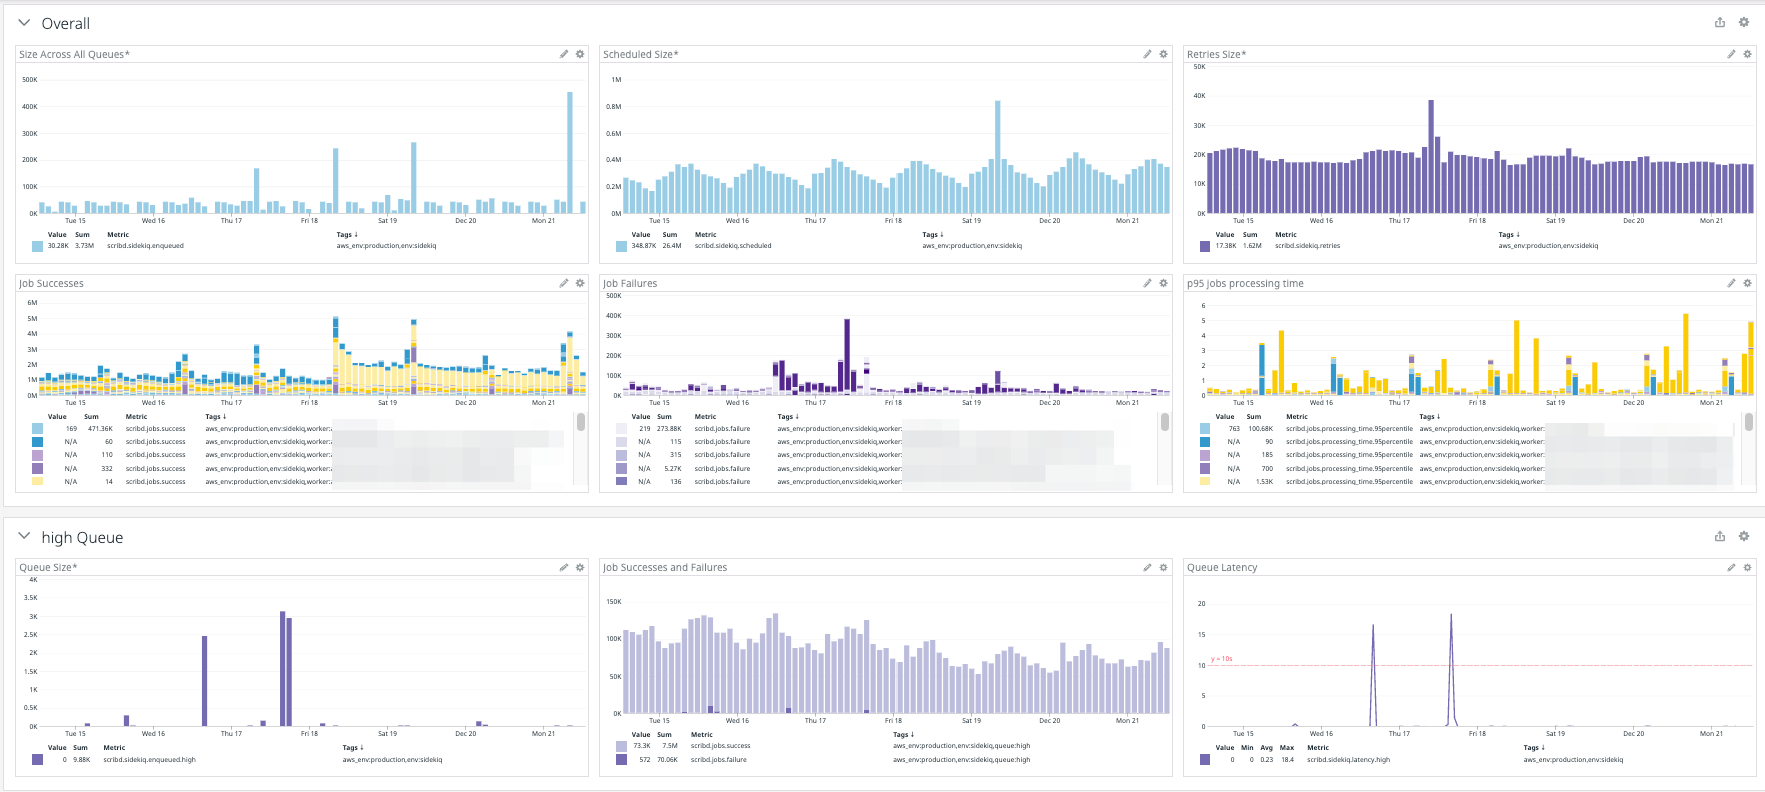Click pencil icon on Job Failures widget

(x=1148, y=283)
